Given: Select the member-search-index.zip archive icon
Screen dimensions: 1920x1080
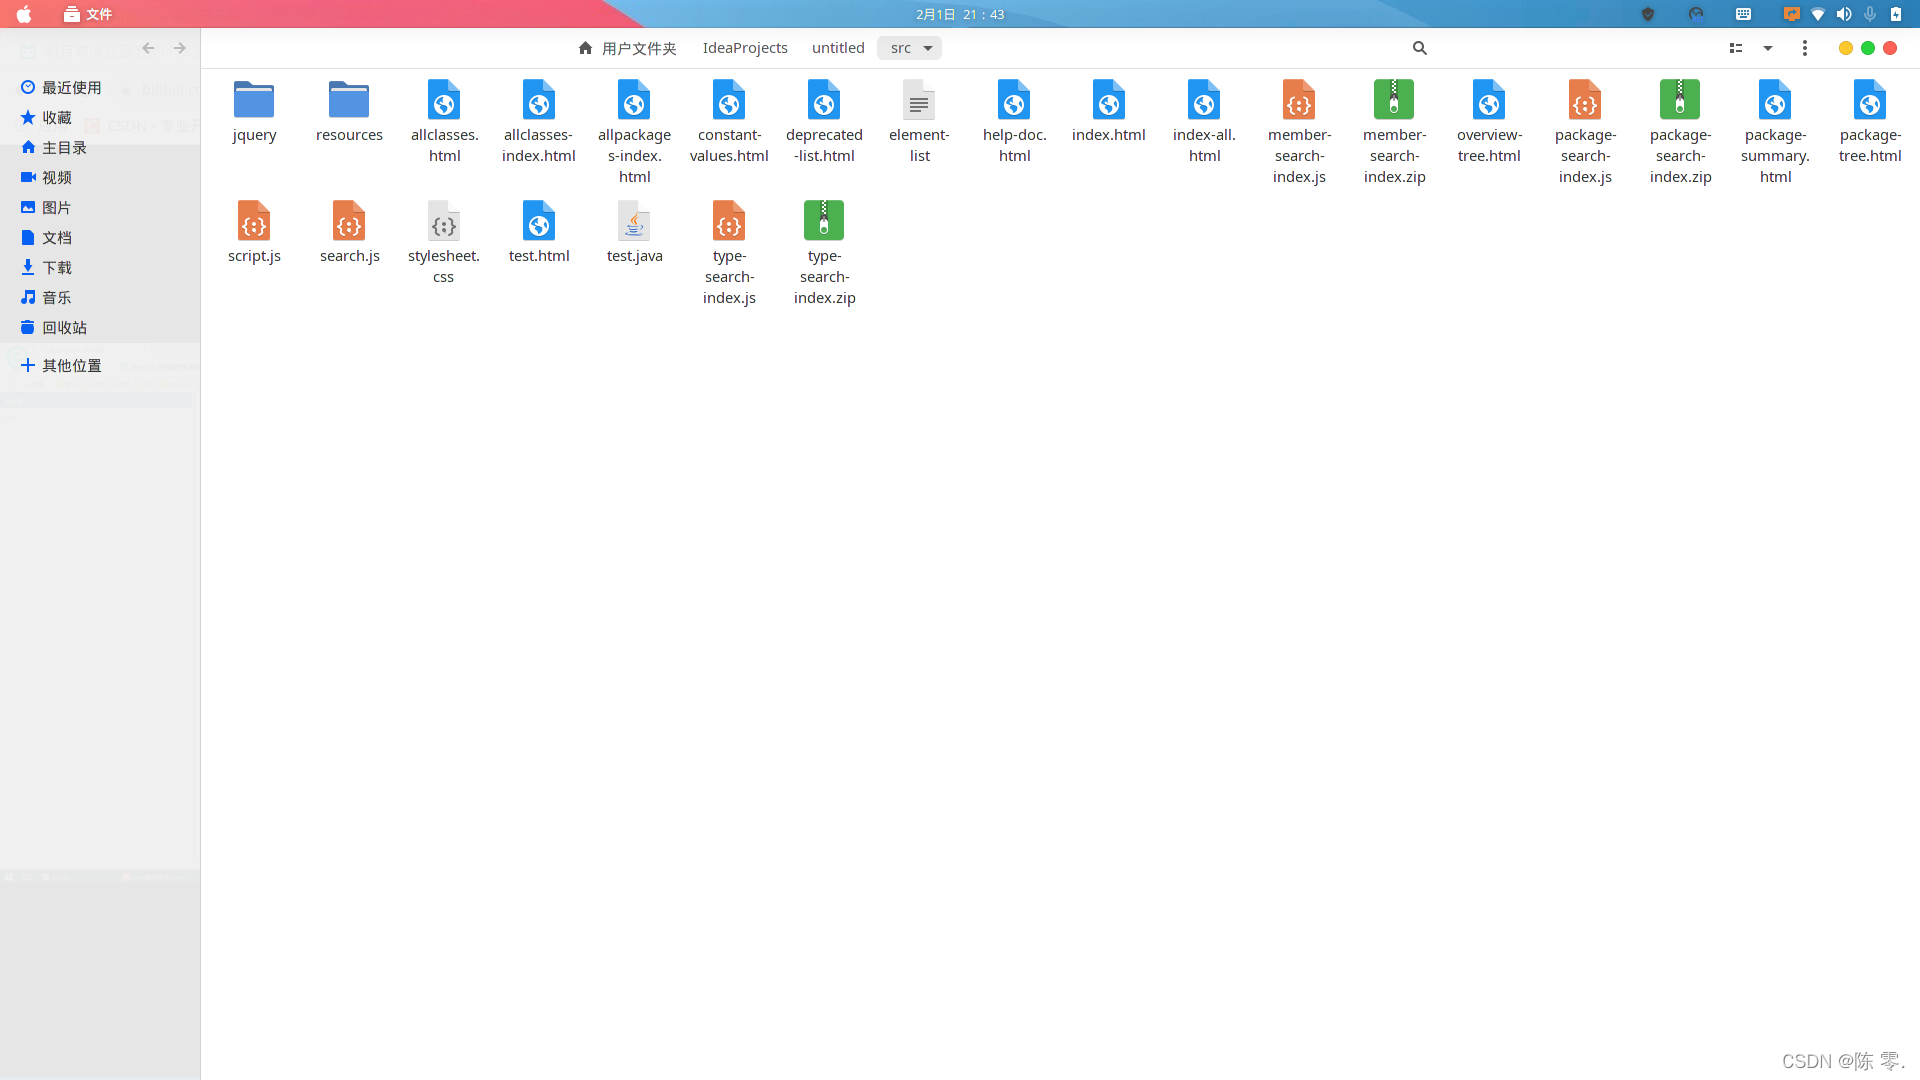Looking at the screenshot, I should coord(1394,100).
